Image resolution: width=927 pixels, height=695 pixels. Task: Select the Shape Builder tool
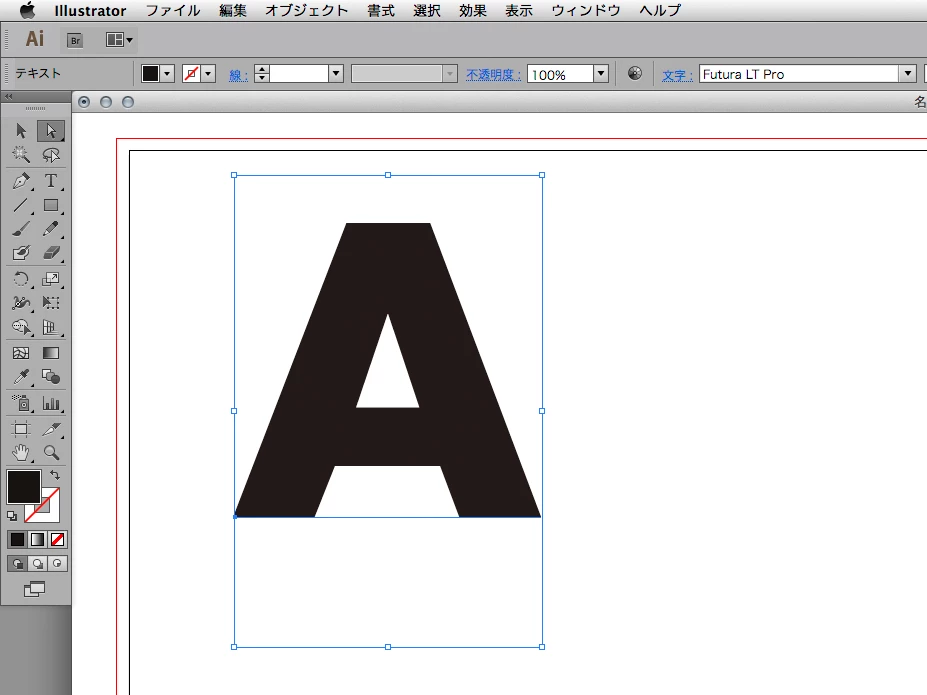coord(21,327)
